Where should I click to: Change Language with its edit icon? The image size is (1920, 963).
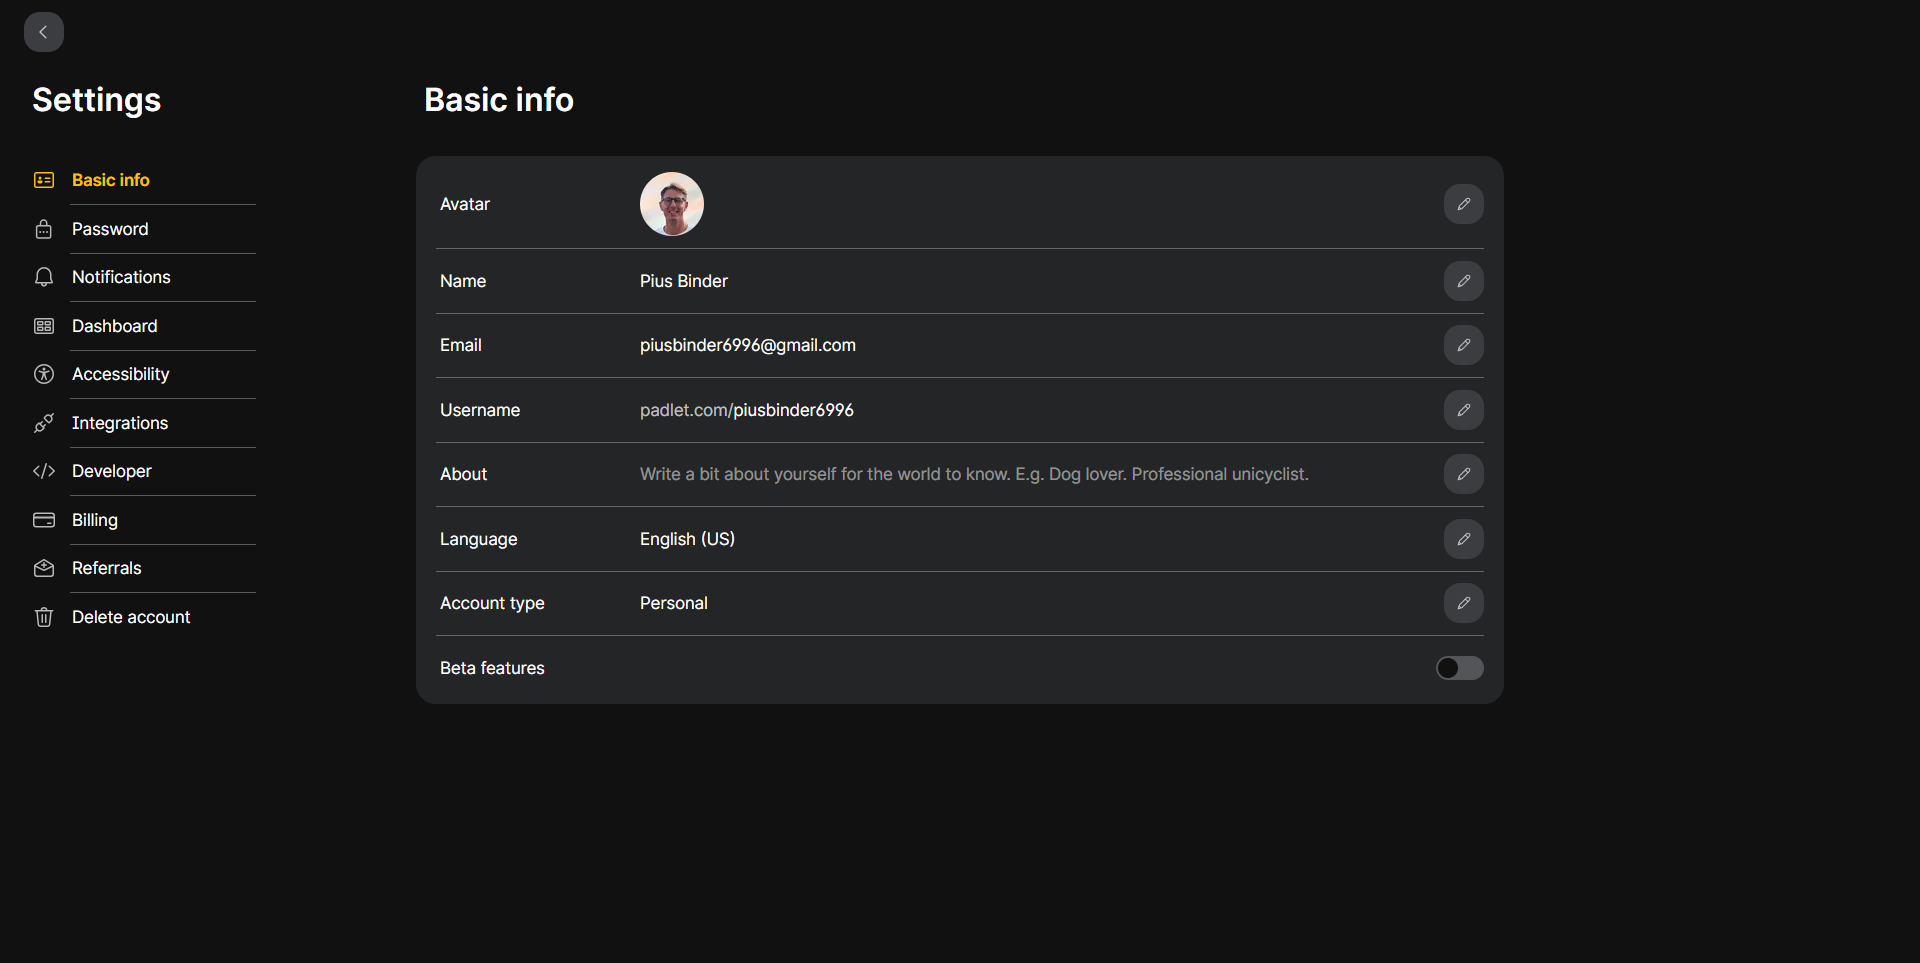click(x=1463, y=539)
